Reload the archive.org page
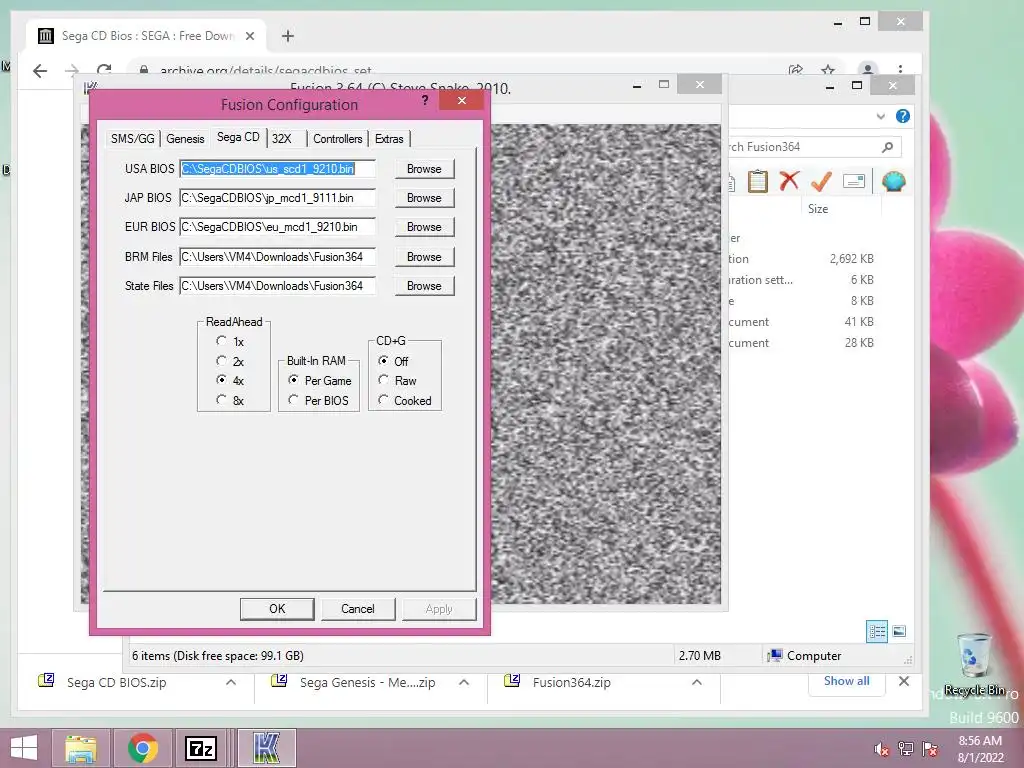Viewport: 1024px width, 768px height. 104,69
